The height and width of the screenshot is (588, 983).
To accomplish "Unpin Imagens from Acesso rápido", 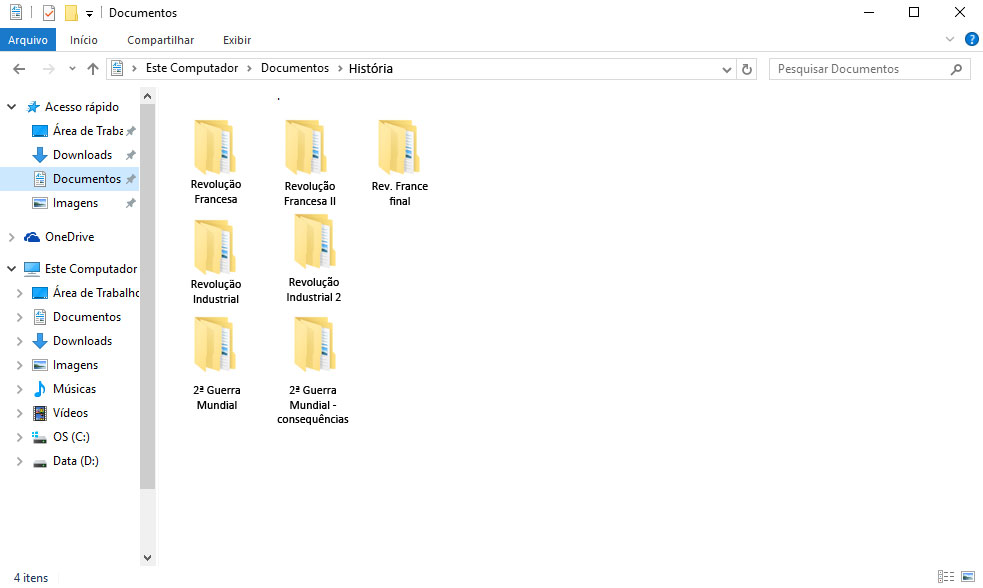I will 130,202.
